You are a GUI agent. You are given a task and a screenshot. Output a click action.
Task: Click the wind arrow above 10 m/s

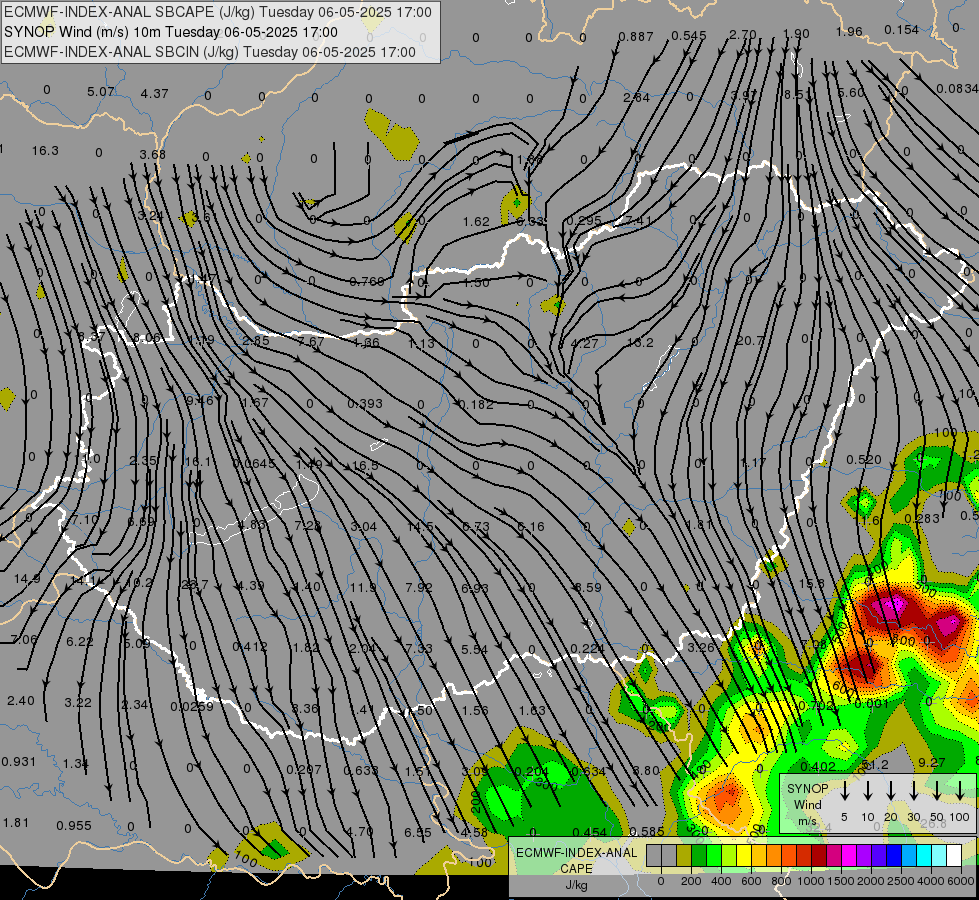tap(868, 790)
